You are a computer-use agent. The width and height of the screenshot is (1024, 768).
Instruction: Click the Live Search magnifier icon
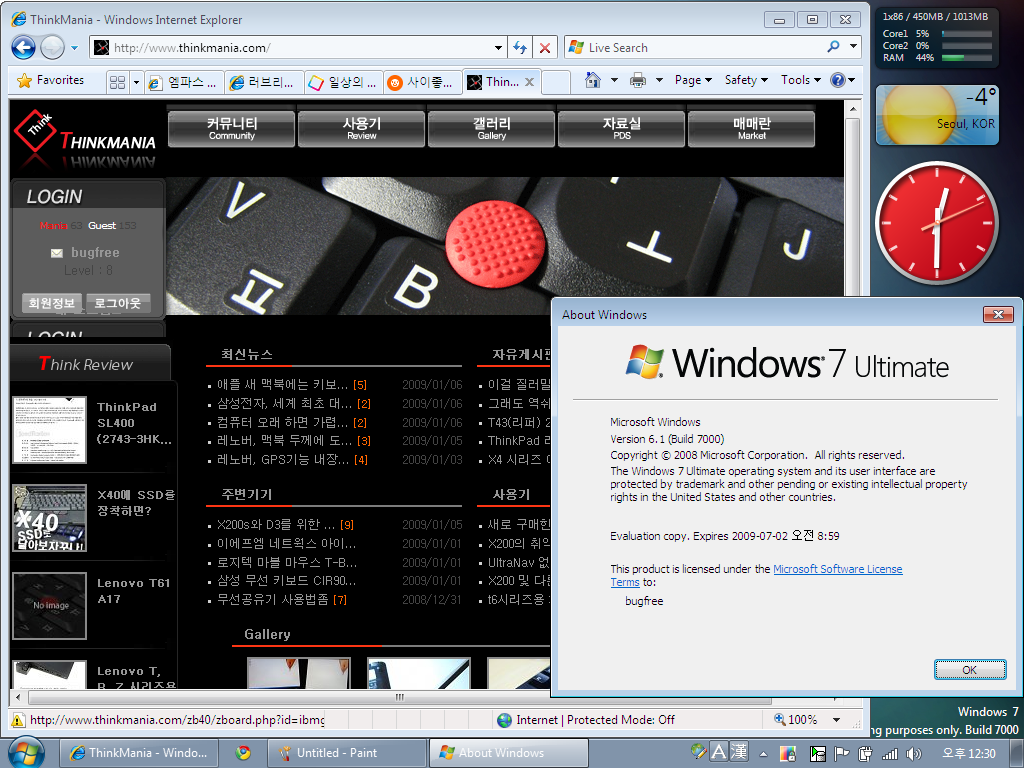[x=833, y=47]
